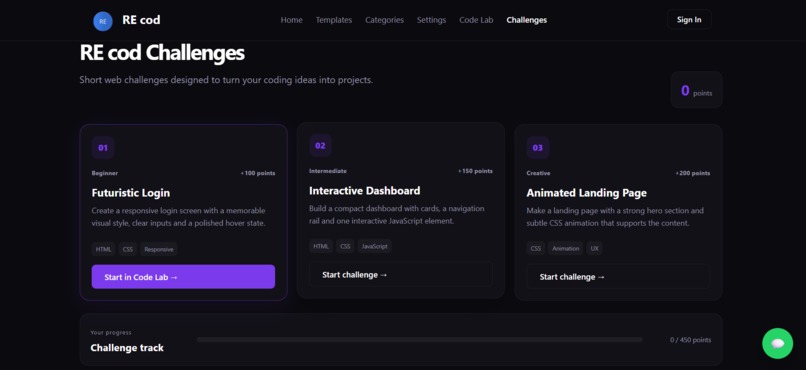Start the Interactive Dashboard challenge
This screenshot has height=370, width=806.
[x=401, y=274]
